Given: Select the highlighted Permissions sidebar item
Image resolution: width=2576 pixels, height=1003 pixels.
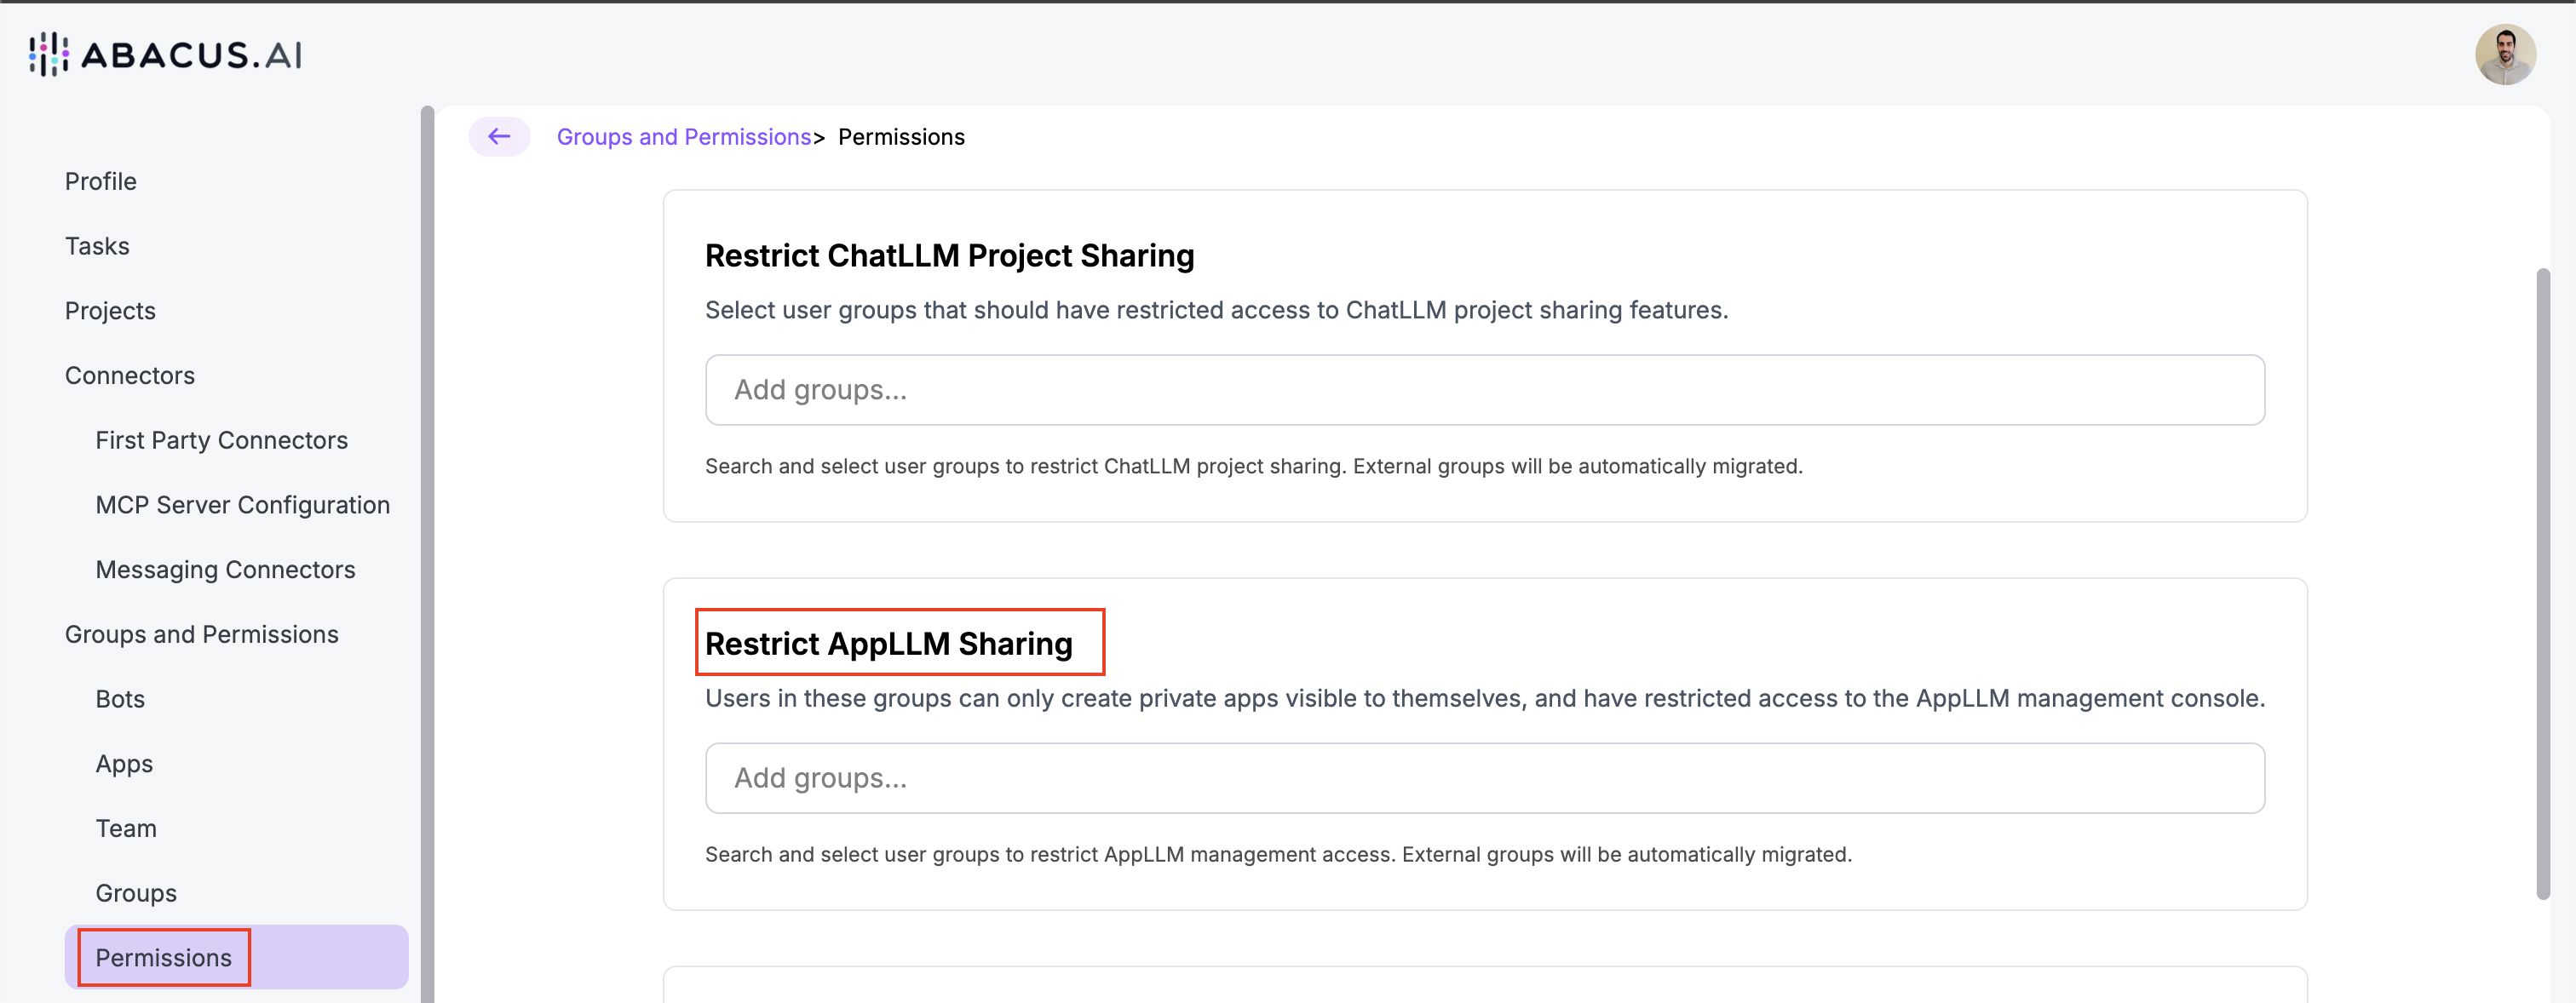Looking at the screenshot, I should coord(164,957).
